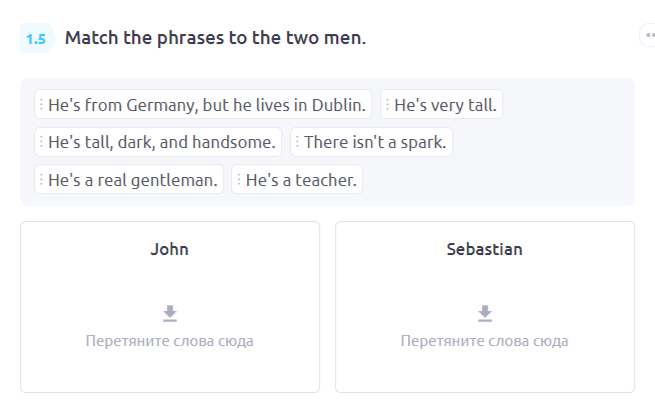Click the 1.5 exercise number badge

pos(36,39)
